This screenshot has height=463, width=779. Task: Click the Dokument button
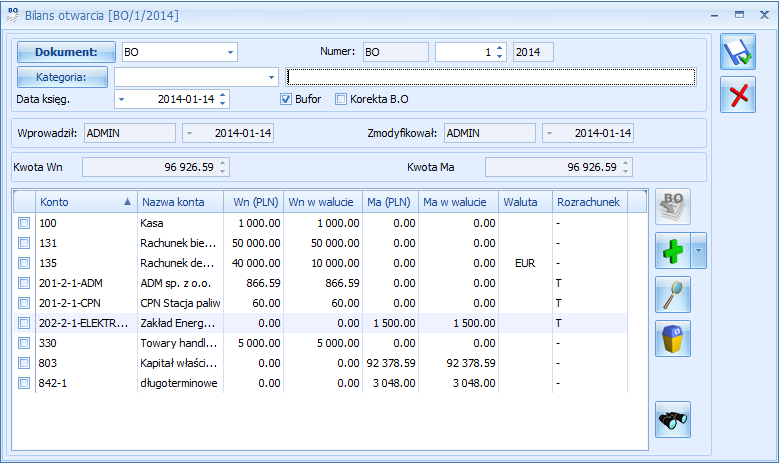coord(67,52)
